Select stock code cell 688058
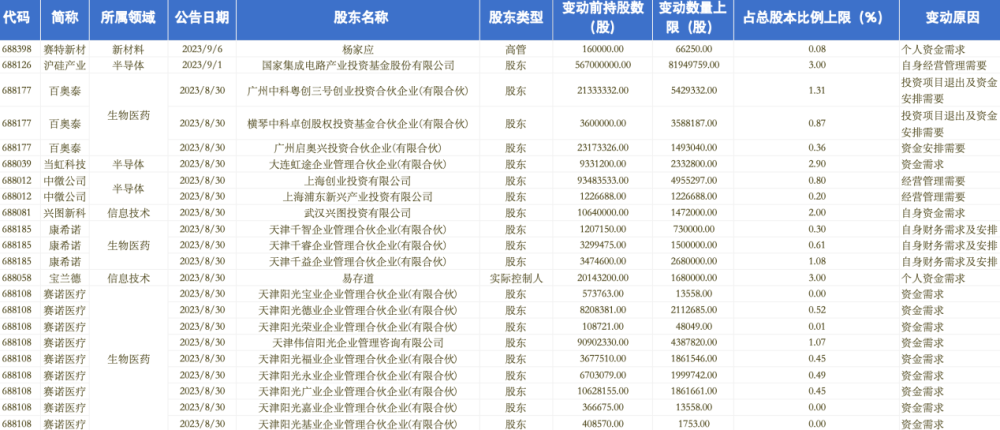Screen dimensions: 1000x430 pos(15,278)
